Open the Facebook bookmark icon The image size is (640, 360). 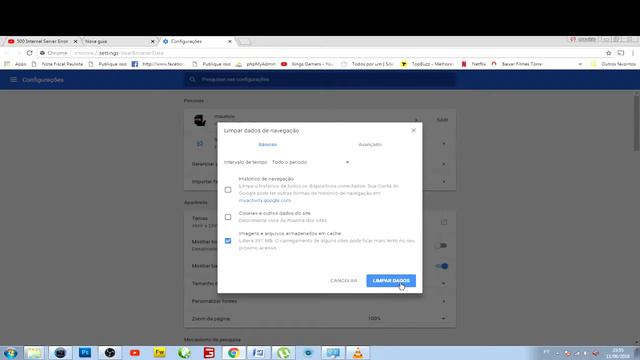(x=158, y=64)
